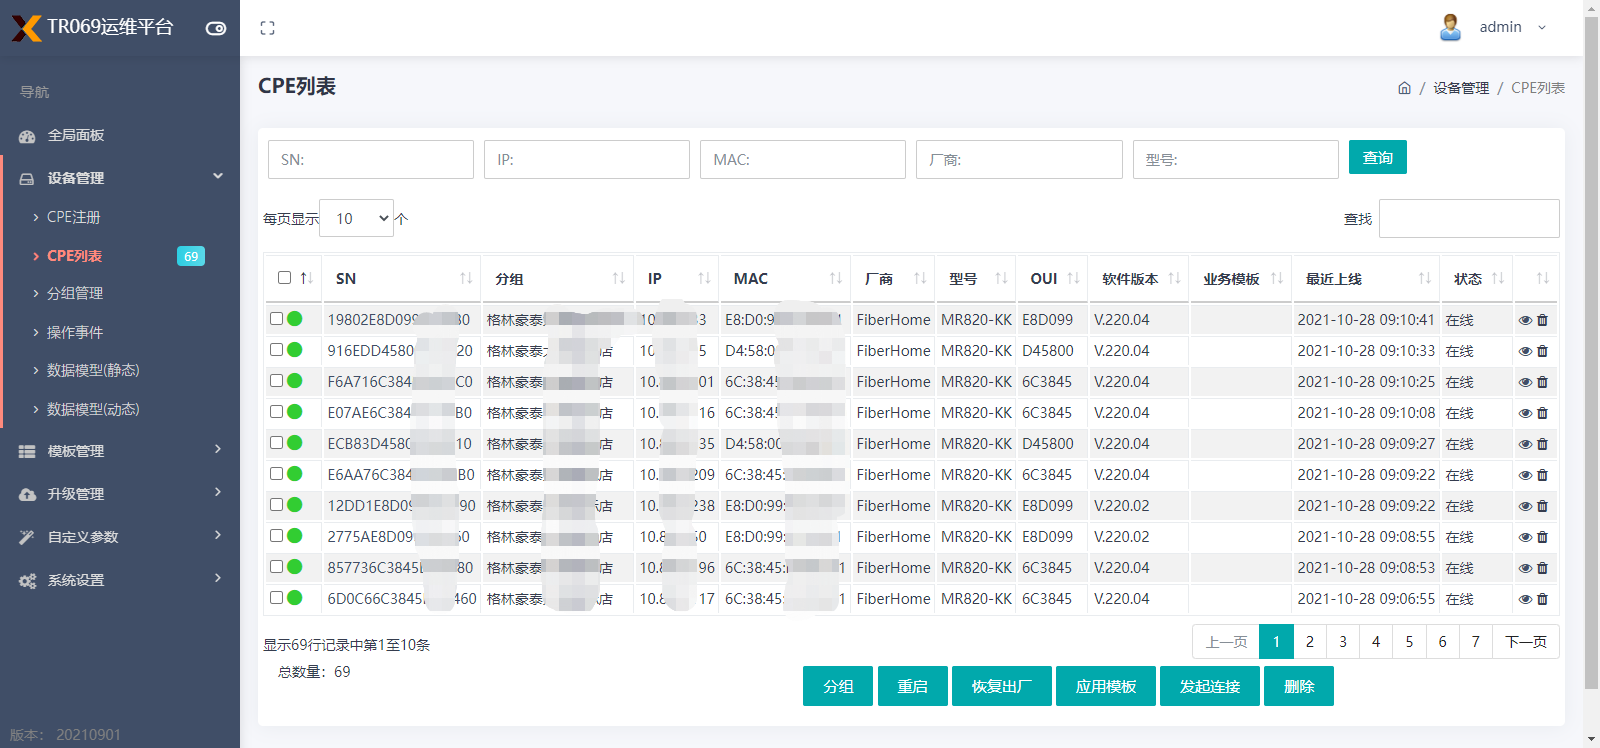Collapse the 设备管理 menu chevron
The width and height of the screenshot is (1600, 748).
coord(218,177)
